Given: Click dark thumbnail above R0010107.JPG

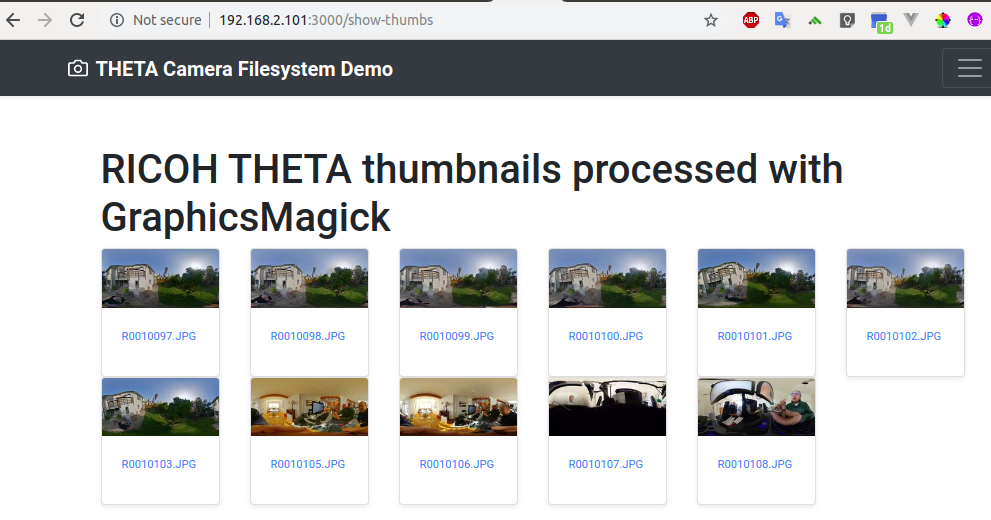Looking at the screenshot, I should [x=607, y=407].
